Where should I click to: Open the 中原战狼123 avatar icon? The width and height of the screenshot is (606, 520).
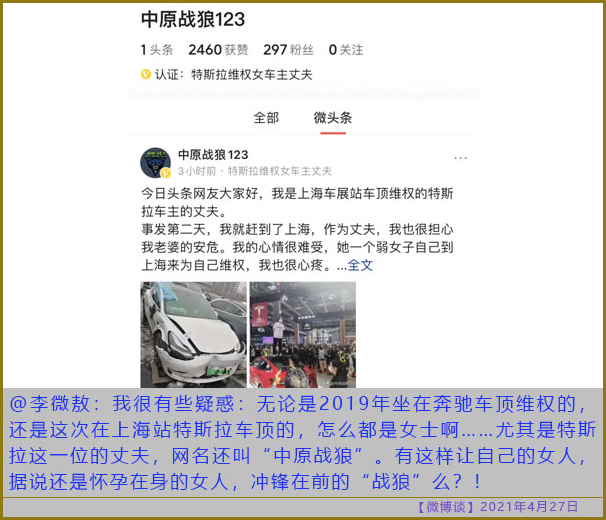[155, 162]
